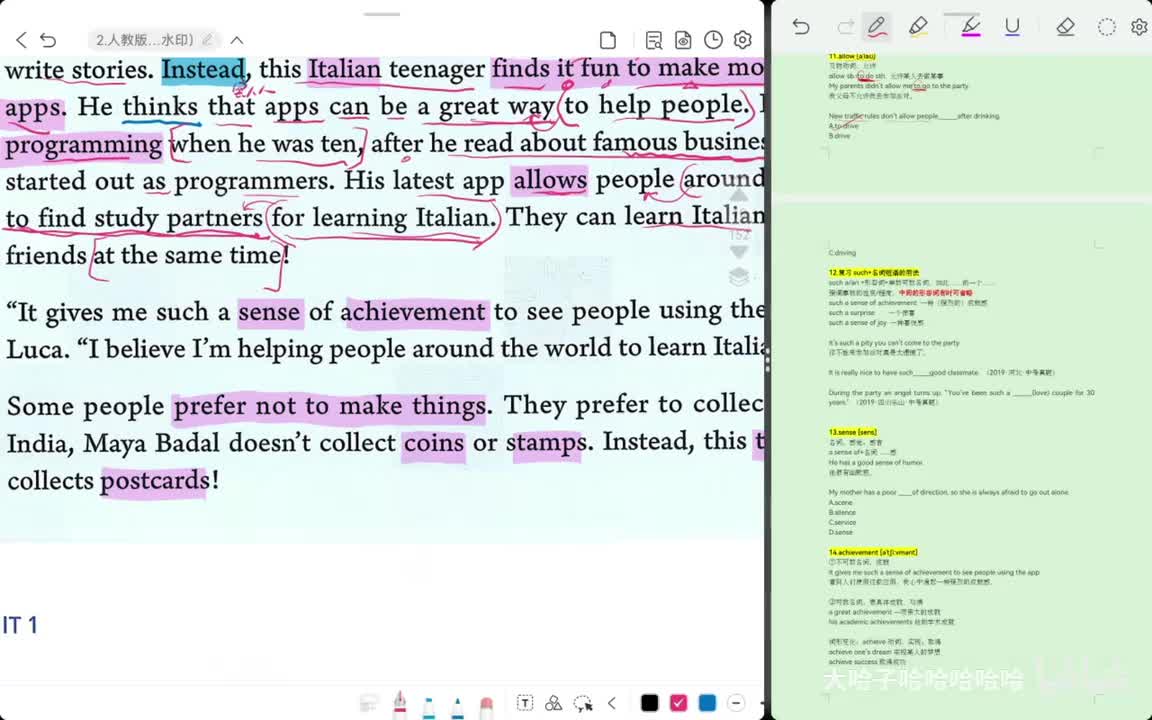Screen dimensions: 1152x720
Task: Select the yellow highlighter in right panel
Action: [x=918, y=27]
